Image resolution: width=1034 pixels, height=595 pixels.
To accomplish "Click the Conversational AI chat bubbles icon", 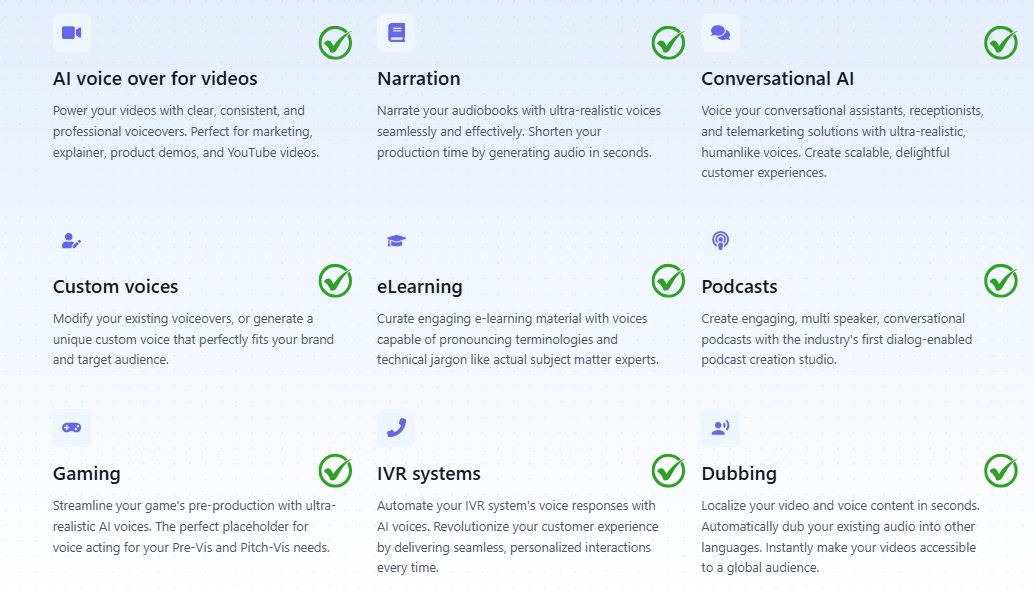I will [720, 33].
